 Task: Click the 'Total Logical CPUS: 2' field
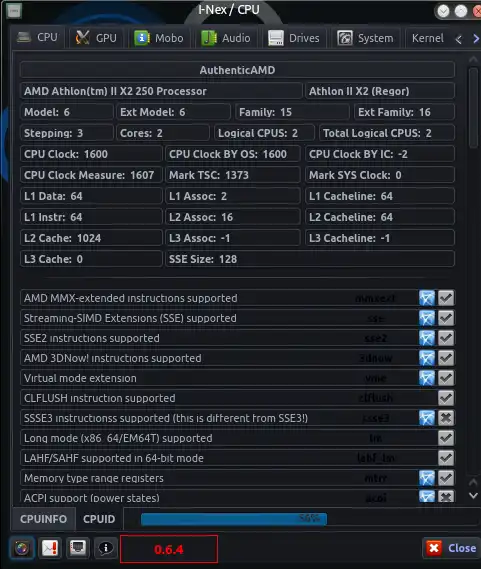pos(387,133)
